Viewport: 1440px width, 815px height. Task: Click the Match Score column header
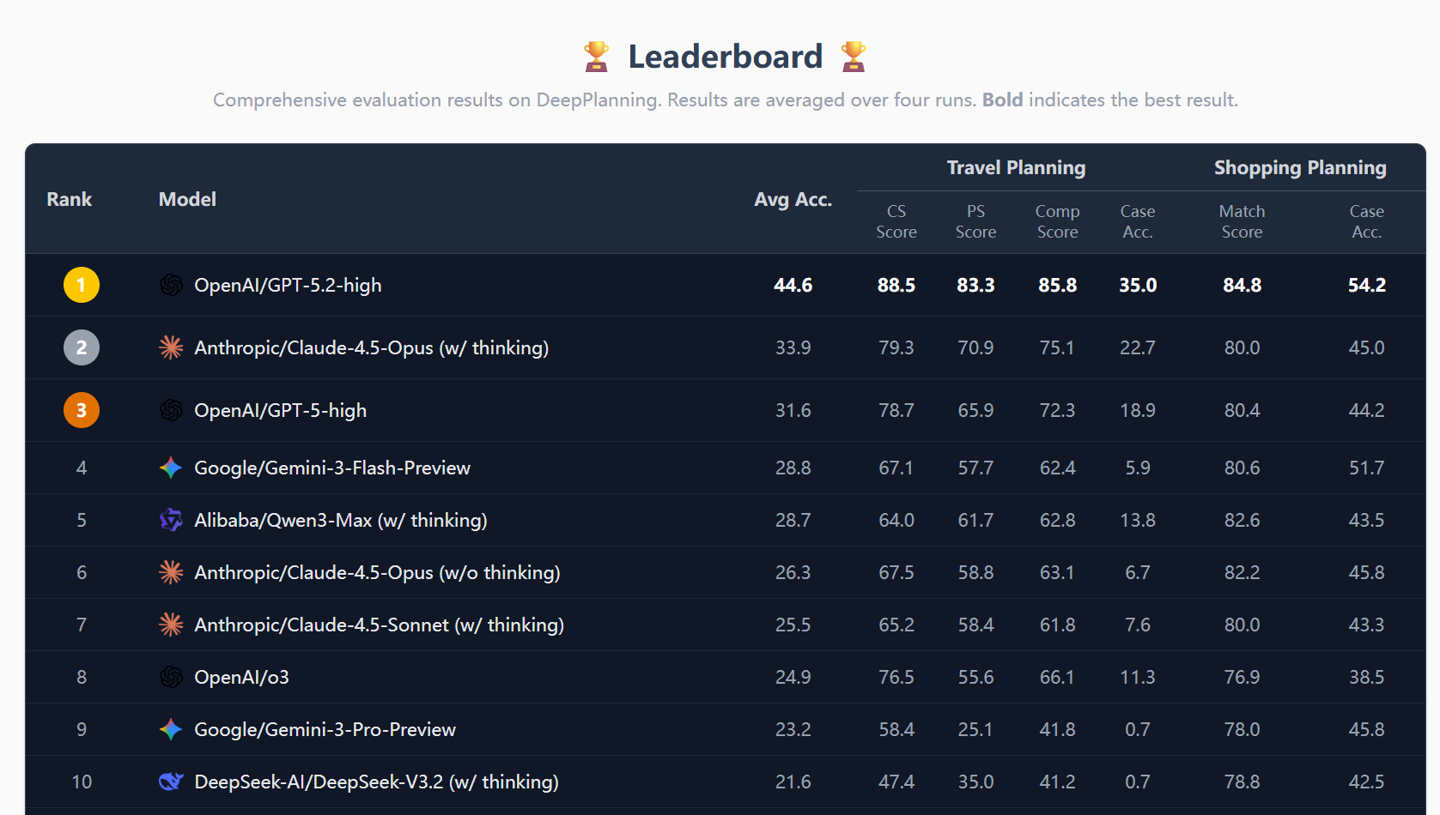pyautogui.click(x=1242, y=221)
